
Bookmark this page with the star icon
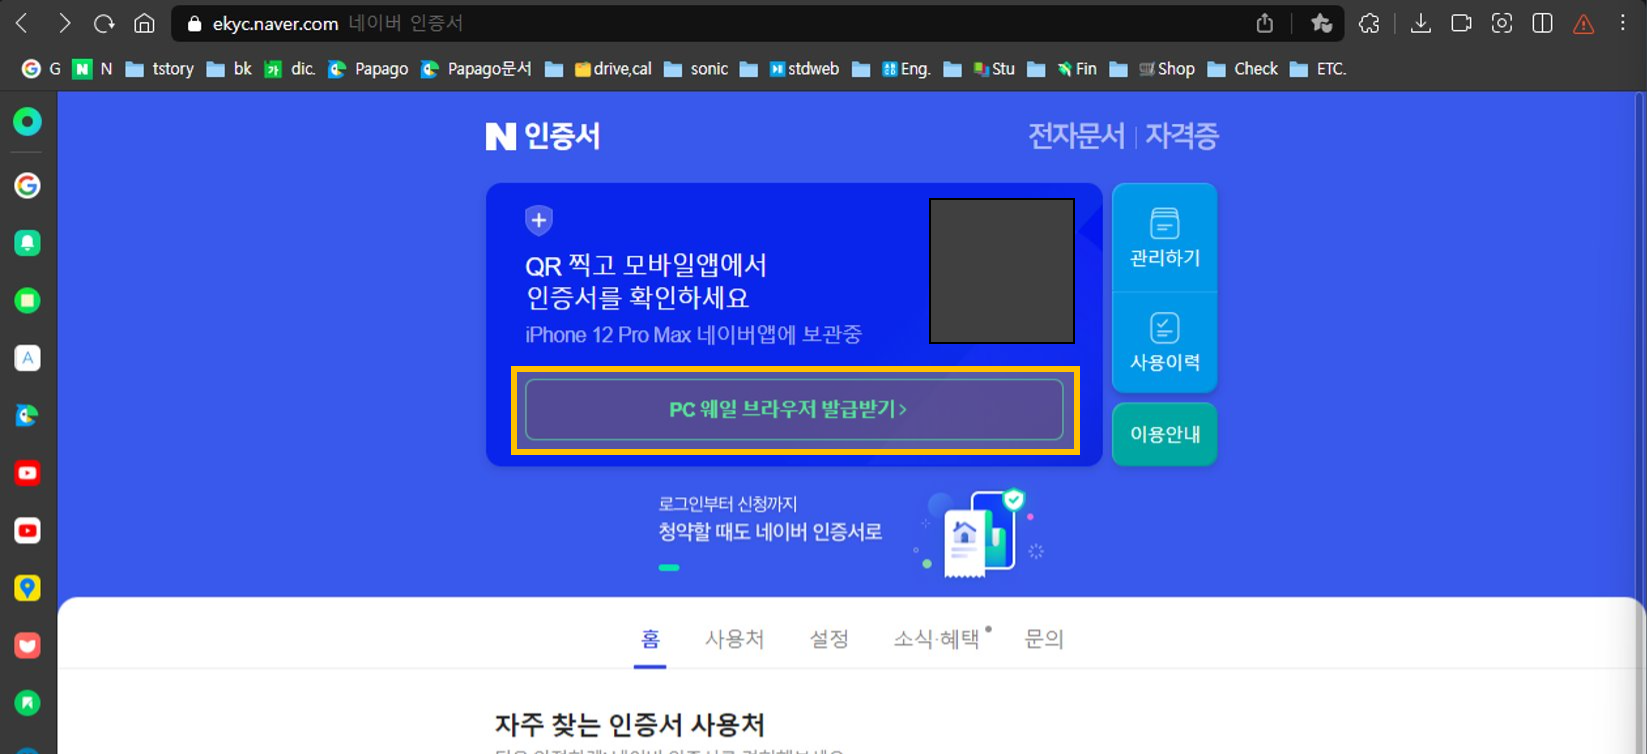pos(1321,23)
